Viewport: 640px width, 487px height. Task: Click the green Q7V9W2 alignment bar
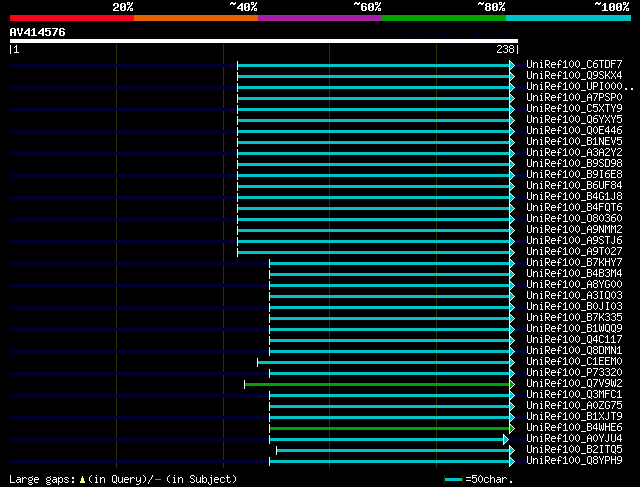click(377, 385)
